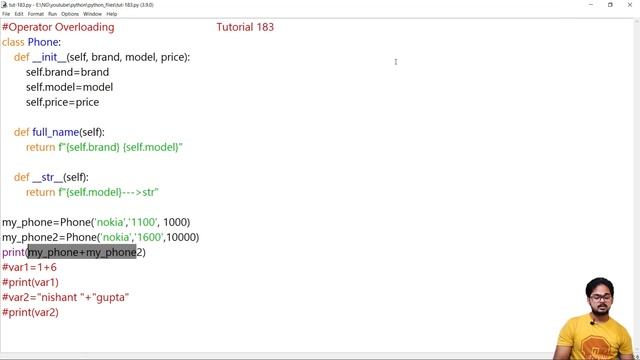Click the 'Tutorial 183' comment text
Viewport: 640px width, 360px height.
tap(245, 27)
